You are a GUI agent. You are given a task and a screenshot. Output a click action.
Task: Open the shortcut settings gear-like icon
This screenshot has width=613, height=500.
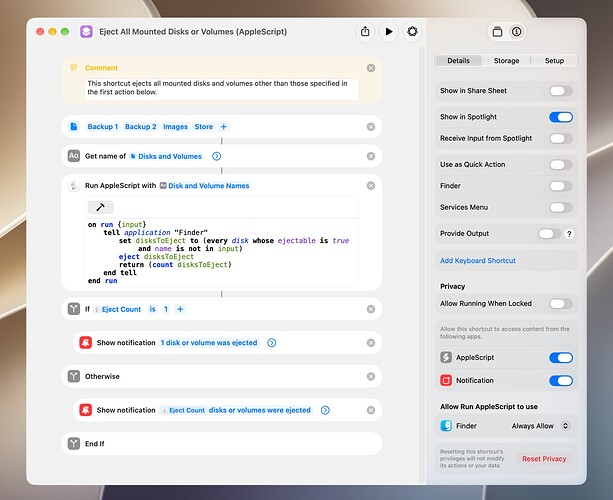(x=412, y=31)
